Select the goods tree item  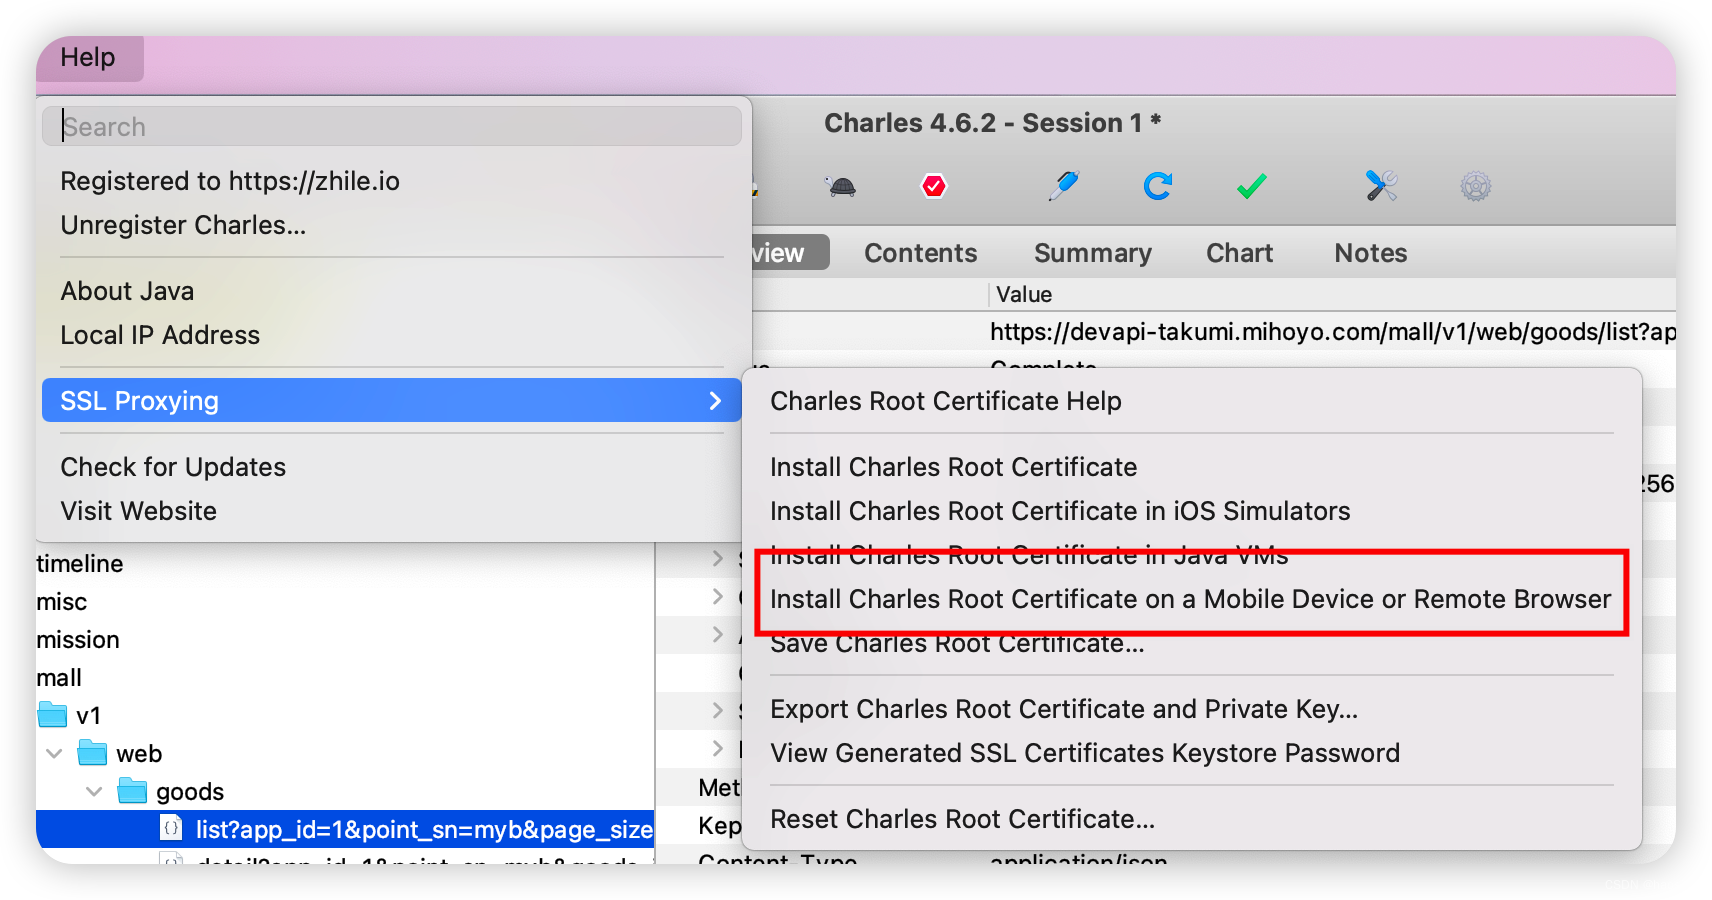pos(190,792)
